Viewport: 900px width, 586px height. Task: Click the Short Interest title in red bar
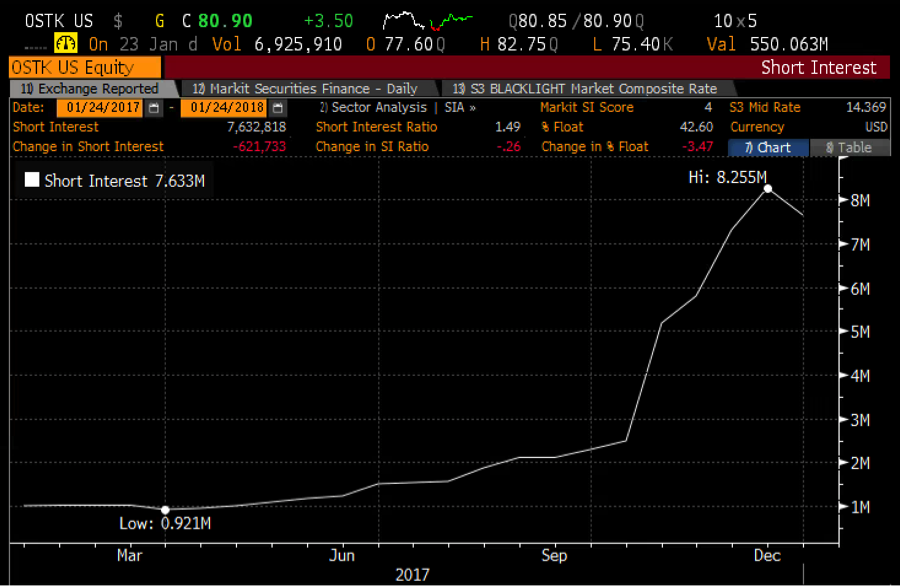(818, 68)
